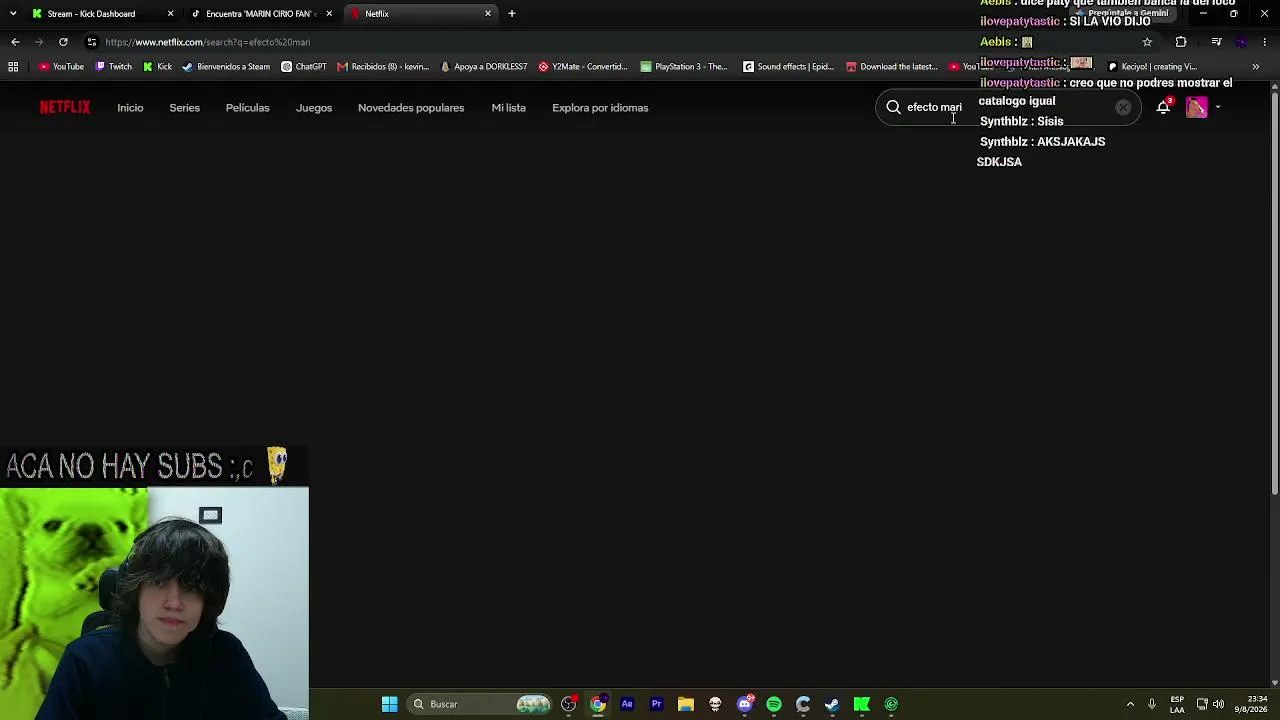This screenshot has height=720, width=1280.
Task: Bookmark this page with the star
Action: pos(1147,42)
